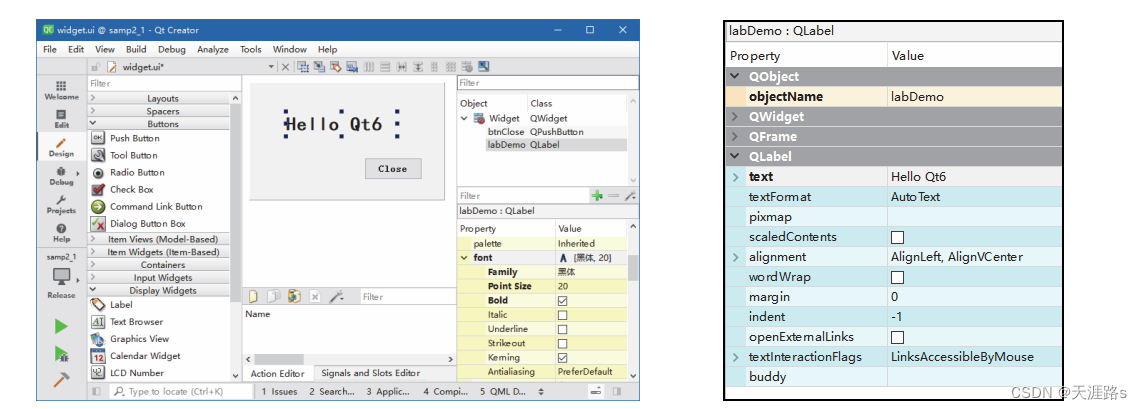Toggle the Kerning checkbox
The image size is (1142, 409).
click(x=562, y=358)
